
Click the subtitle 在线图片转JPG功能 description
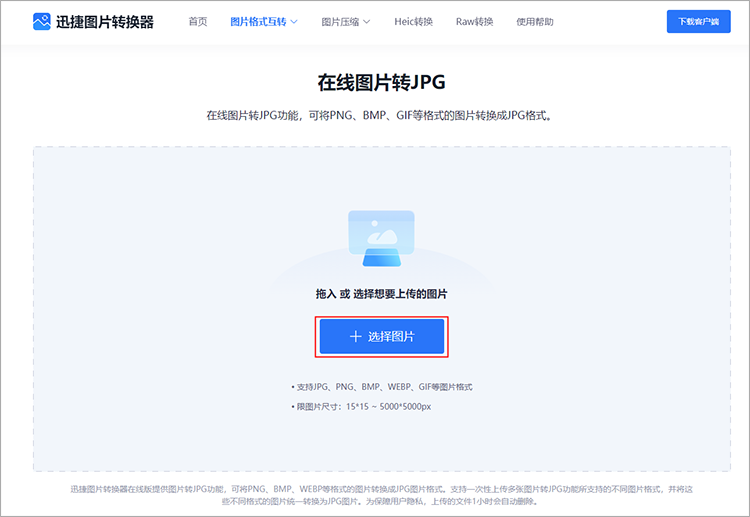tap(379, 115)
